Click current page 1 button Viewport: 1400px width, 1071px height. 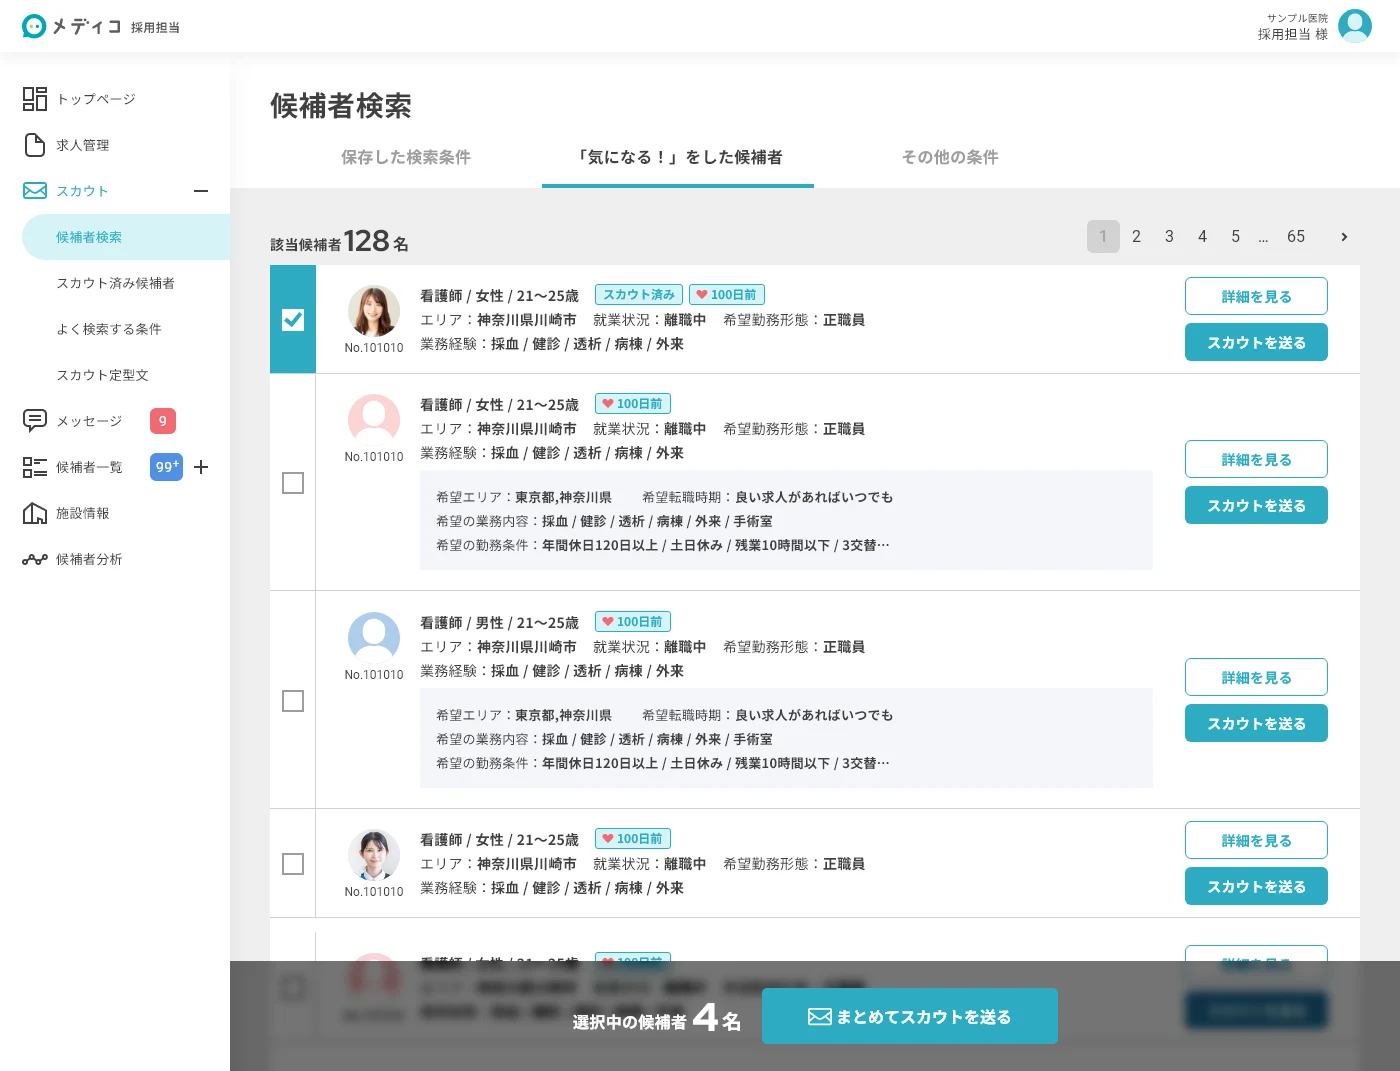coord(1103,237)
